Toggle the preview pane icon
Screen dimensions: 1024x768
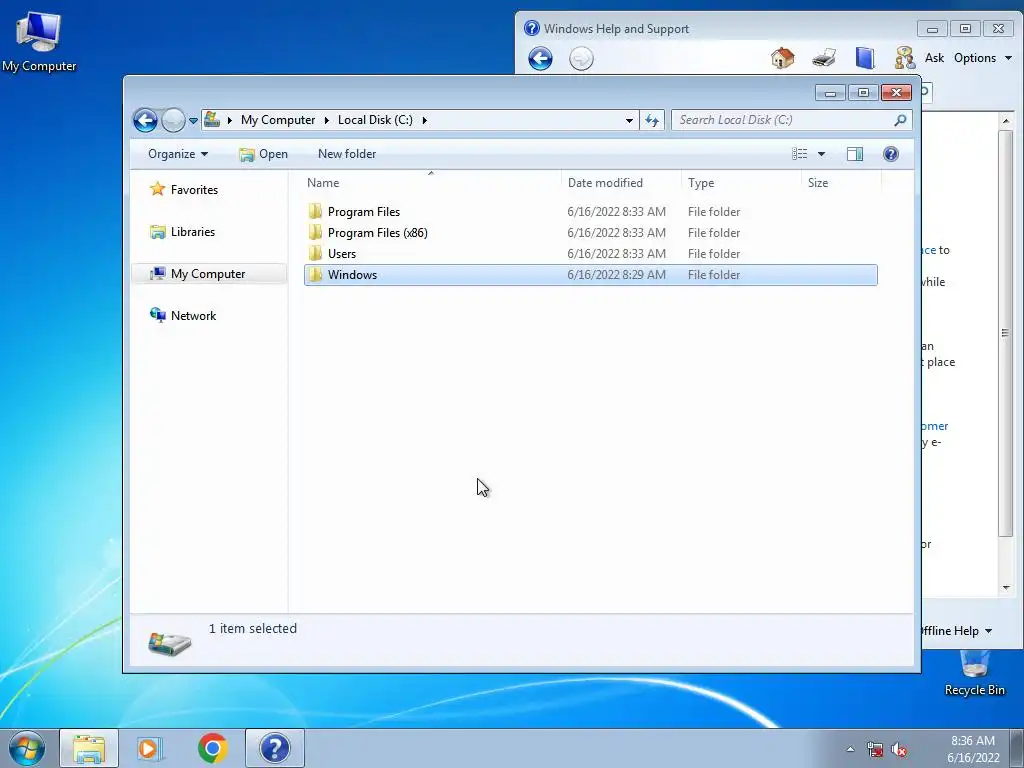click(x=855, y=154)
